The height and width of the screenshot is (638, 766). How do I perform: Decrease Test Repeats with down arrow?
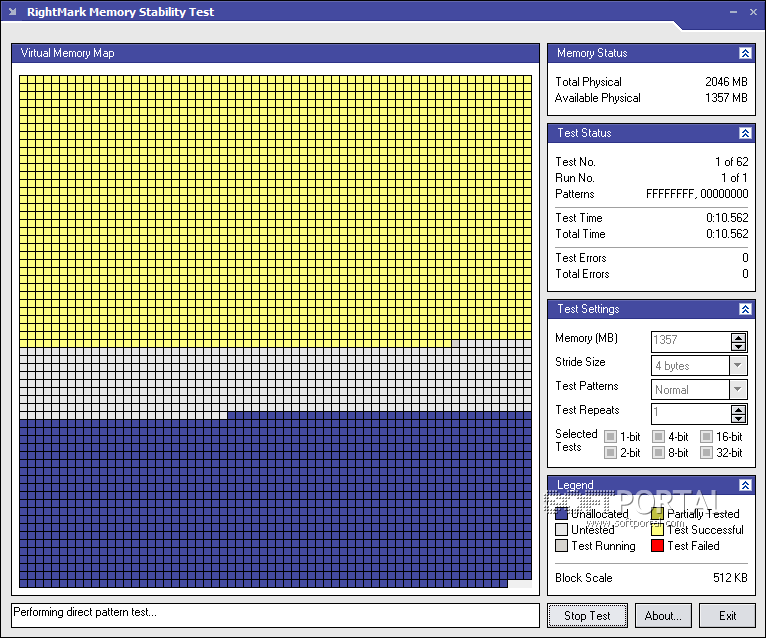click(x=739, y=418)
